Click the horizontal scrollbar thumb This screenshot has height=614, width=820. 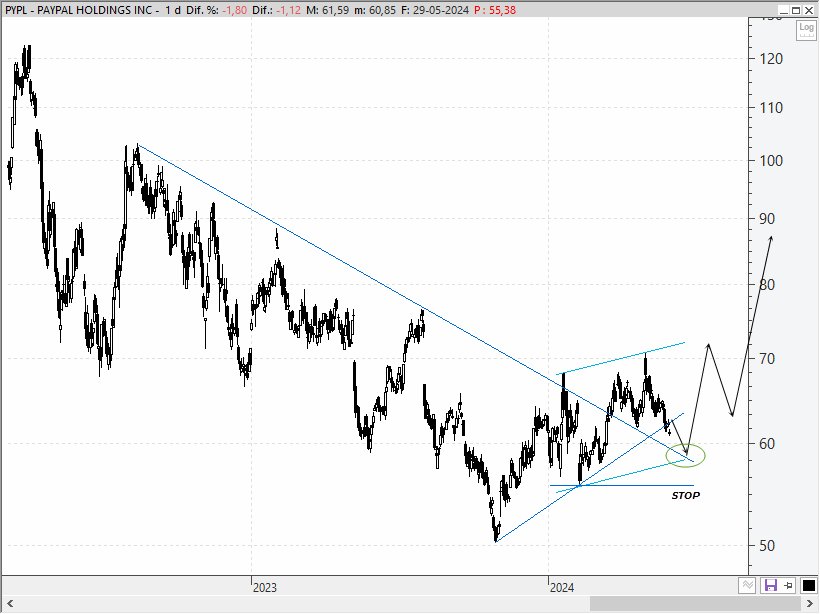(x=694, y=604)
